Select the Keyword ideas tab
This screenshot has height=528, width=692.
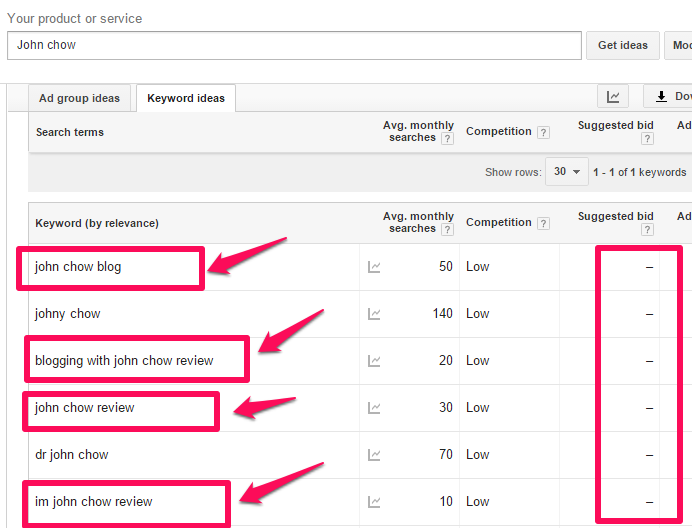point(186,98)
